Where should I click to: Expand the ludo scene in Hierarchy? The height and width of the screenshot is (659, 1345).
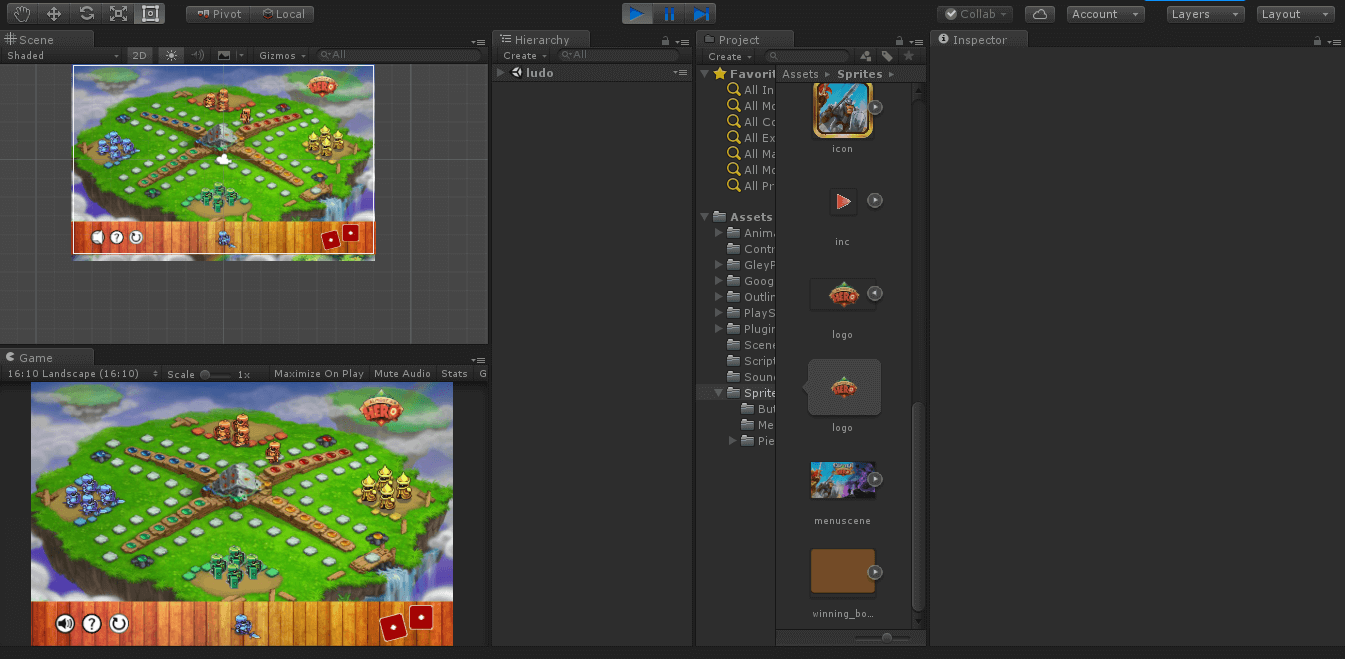501,73
